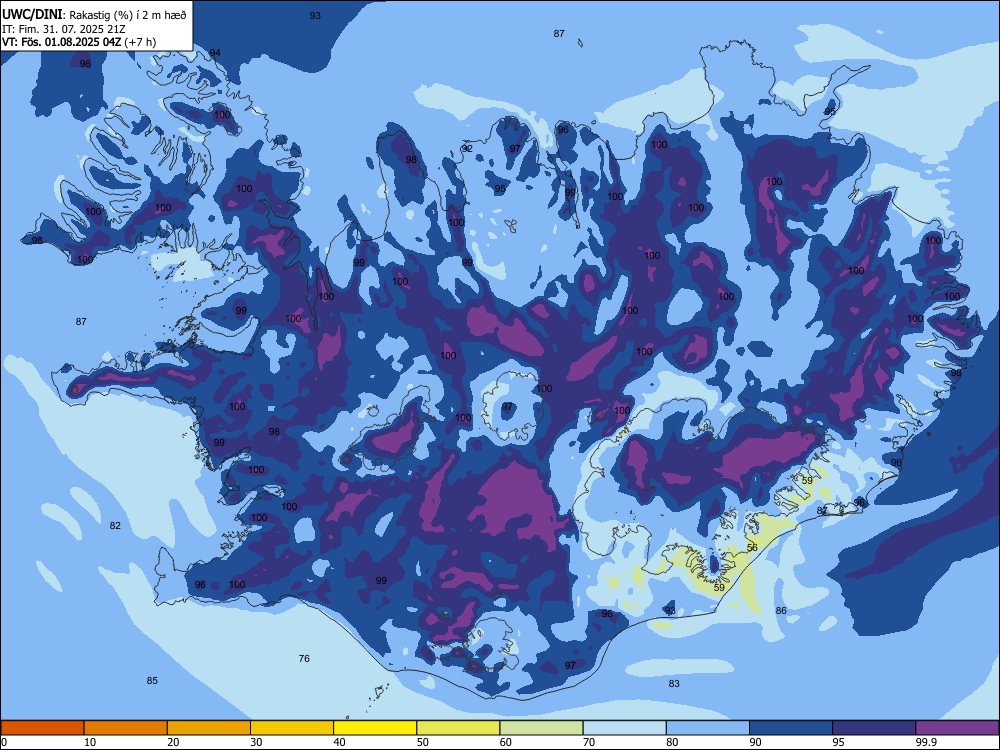Click the legend scale label 30
The height and width of the screenshot is (750, 1000).
pyautogui.click(x=256, y=742)
